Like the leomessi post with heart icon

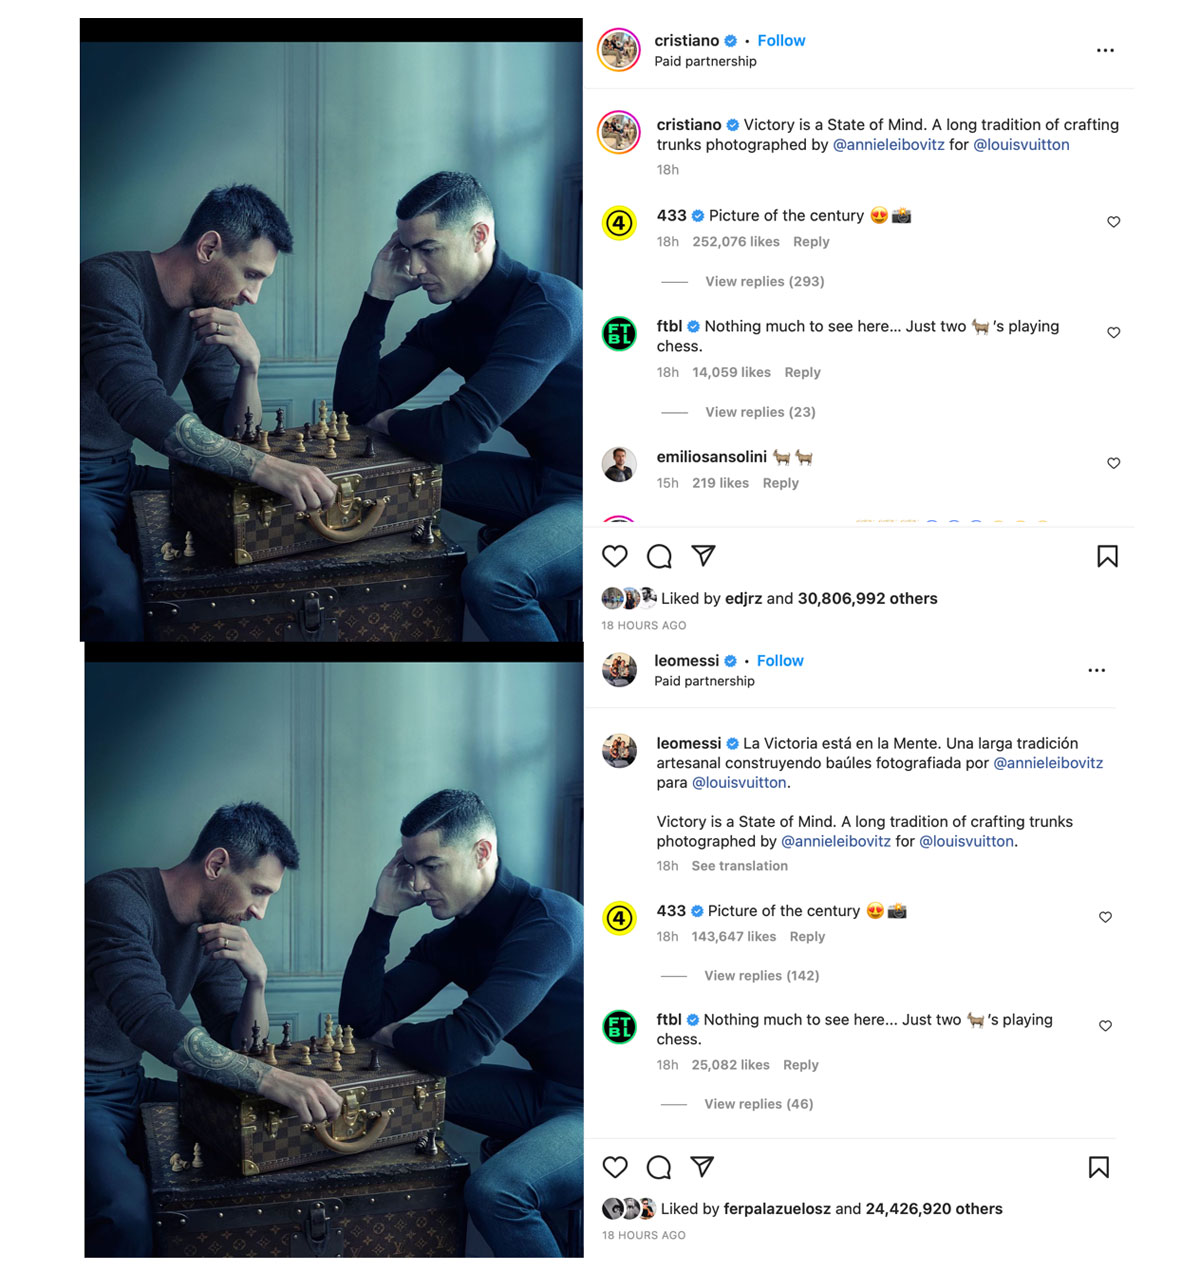[615, 1167]
